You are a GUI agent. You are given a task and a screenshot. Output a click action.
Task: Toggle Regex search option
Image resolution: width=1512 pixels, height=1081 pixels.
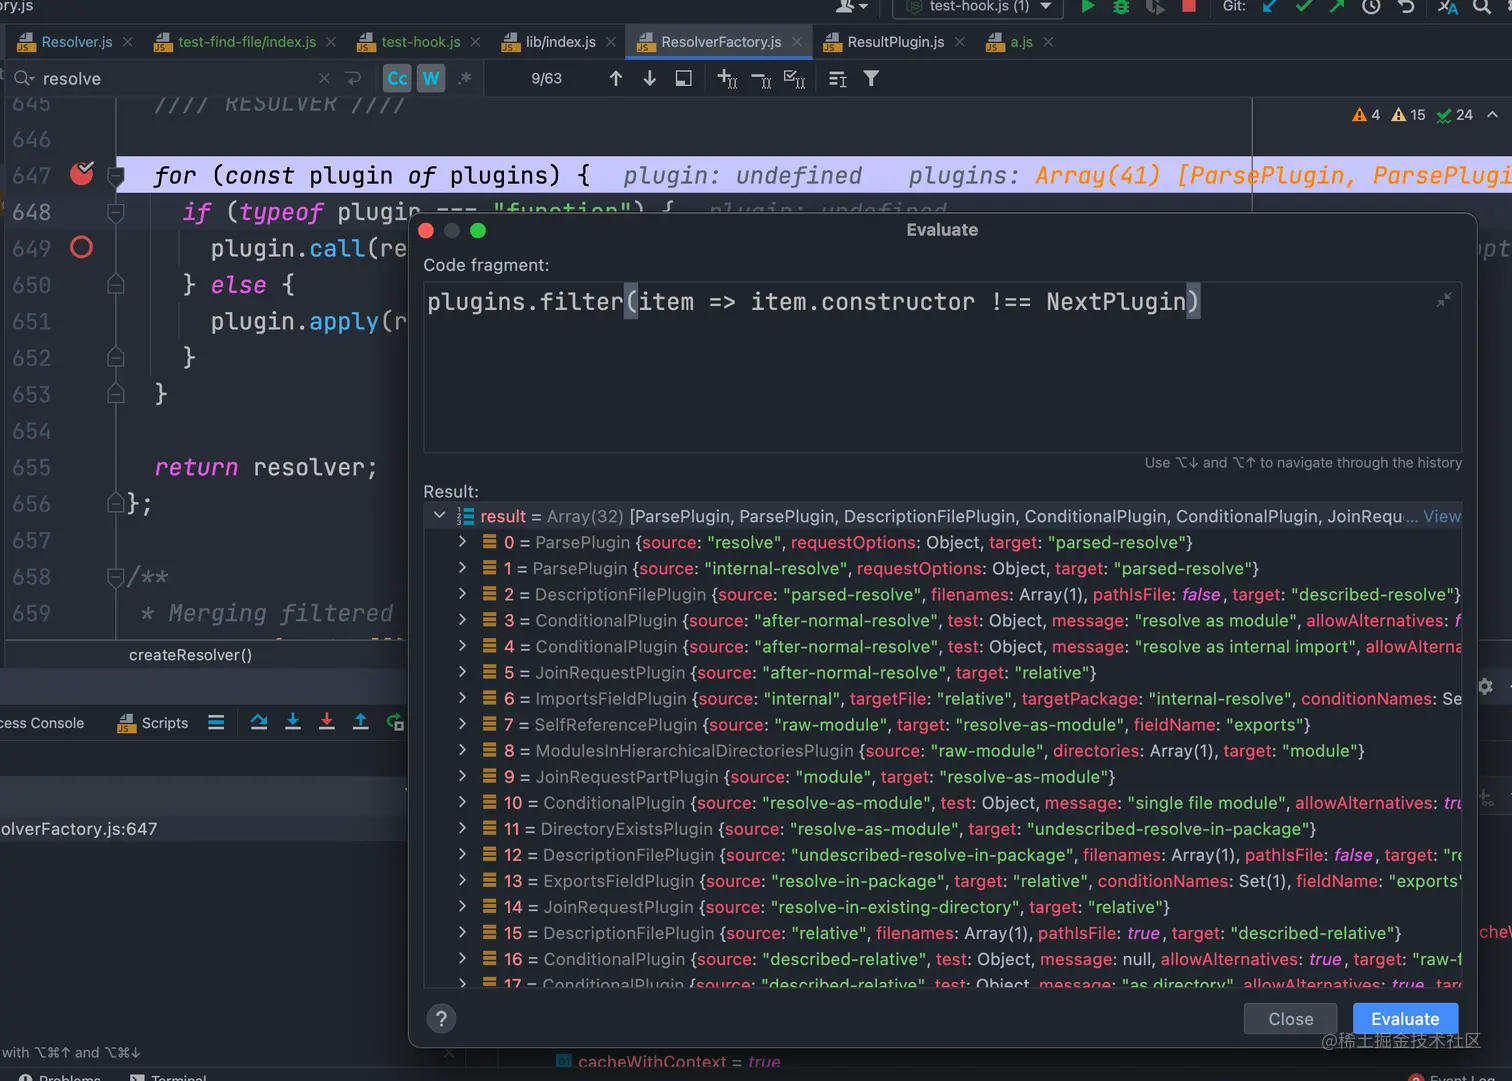point(464,78)
